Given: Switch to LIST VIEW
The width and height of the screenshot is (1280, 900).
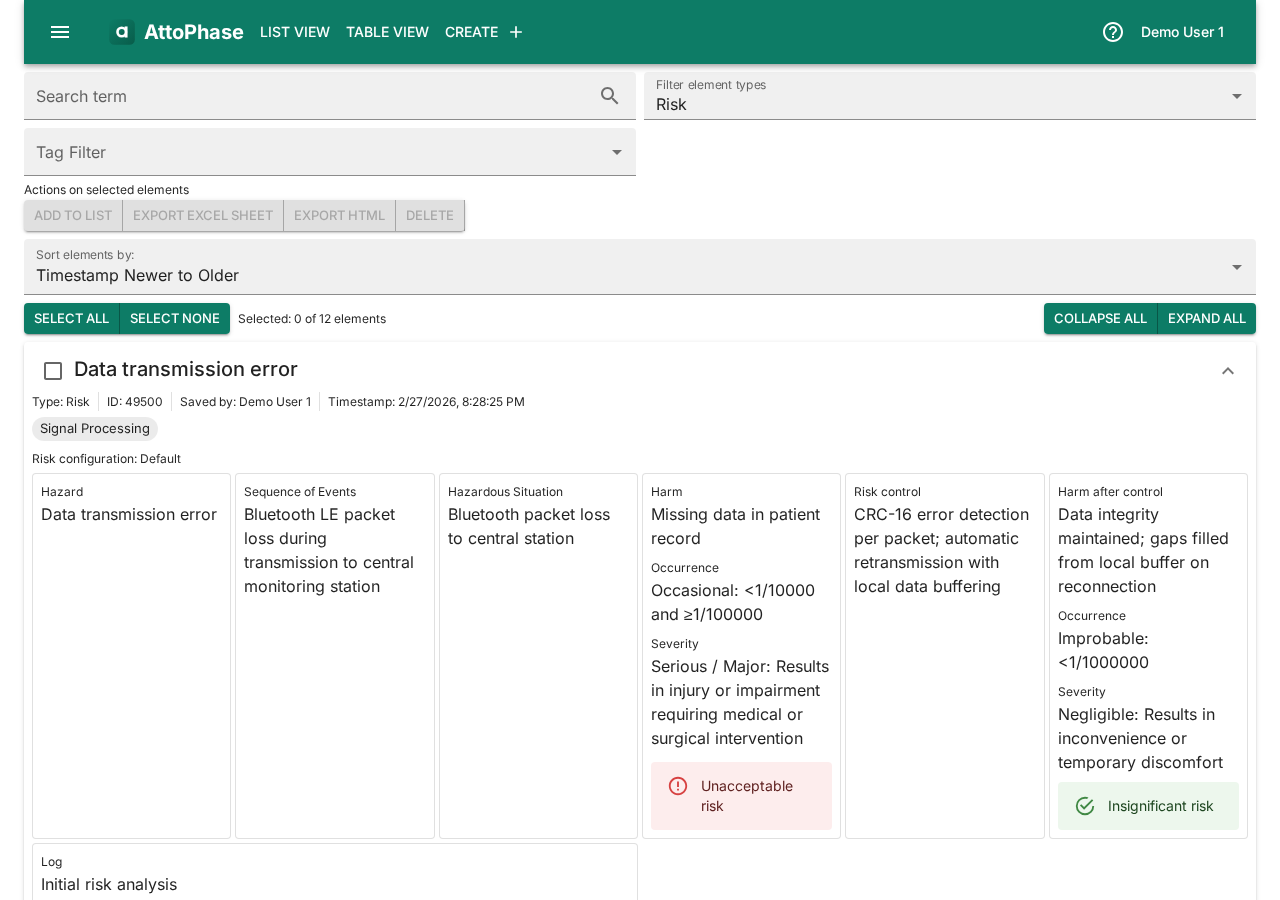Looking at the screenshot, I should click(294, 30).
